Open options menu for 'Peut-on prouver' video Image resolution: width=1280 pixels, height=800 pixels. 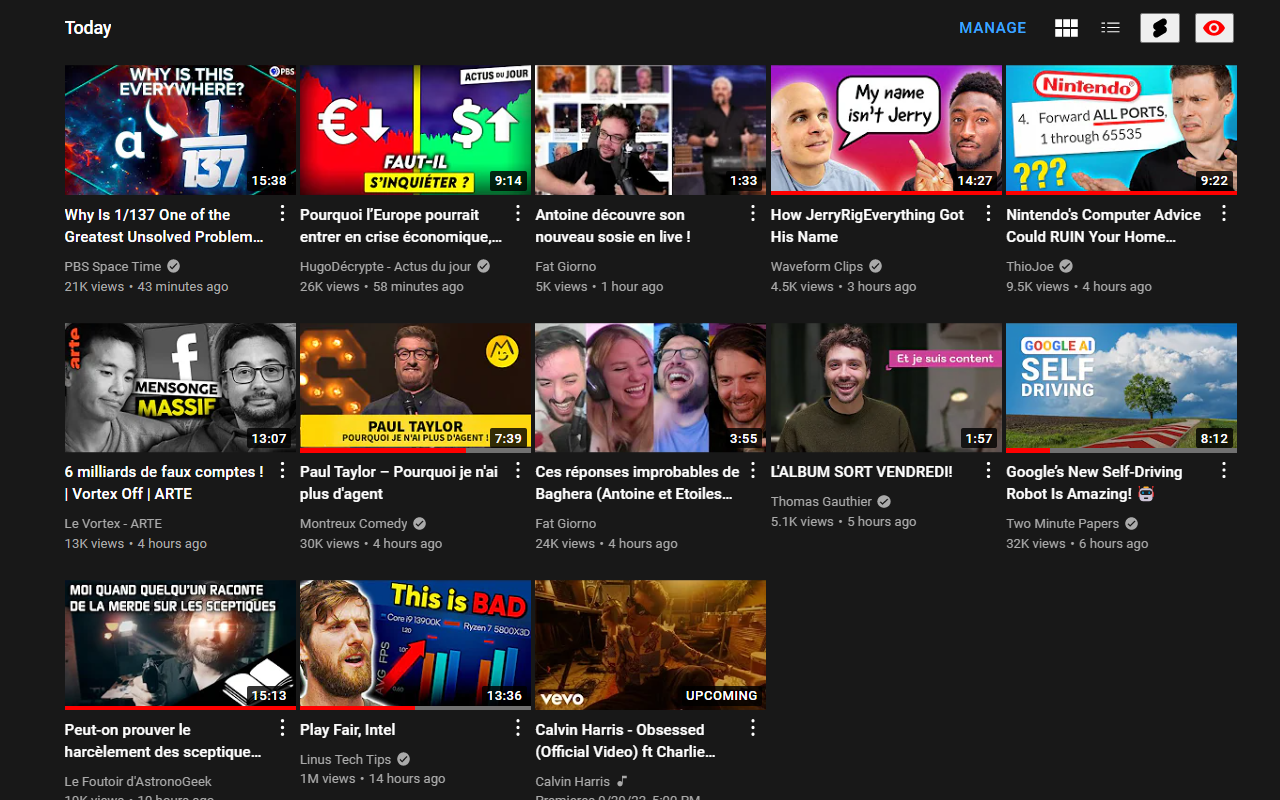point(282,728)
